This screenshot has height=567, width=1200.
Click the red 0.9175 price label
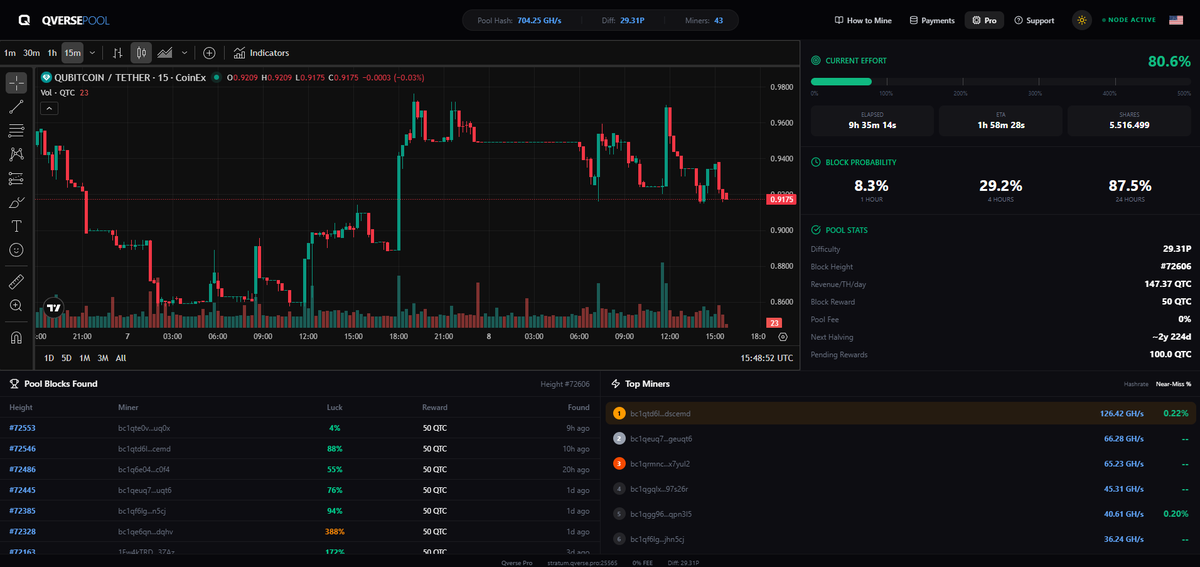(x=782, y=200)
